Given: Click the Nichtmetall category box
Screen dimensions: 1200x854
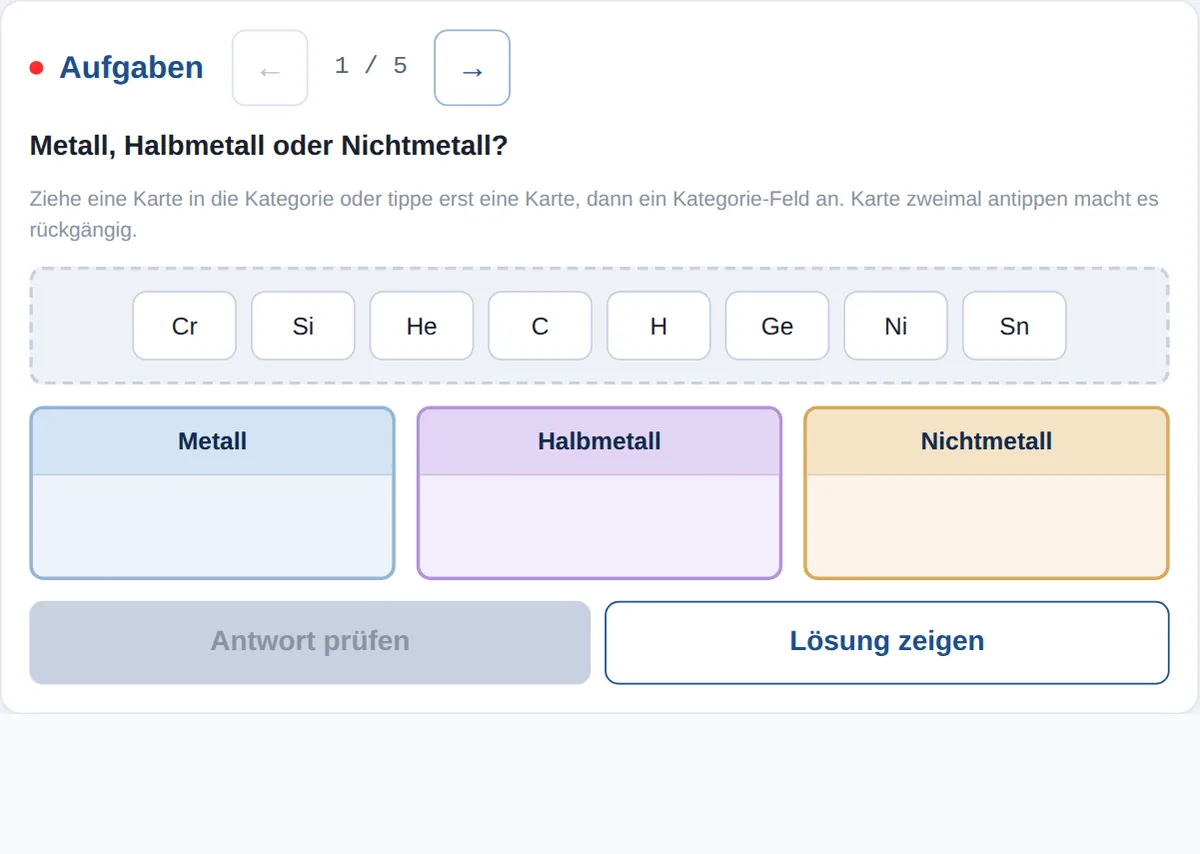Looking at the screenshot, I should coord(986,493).
